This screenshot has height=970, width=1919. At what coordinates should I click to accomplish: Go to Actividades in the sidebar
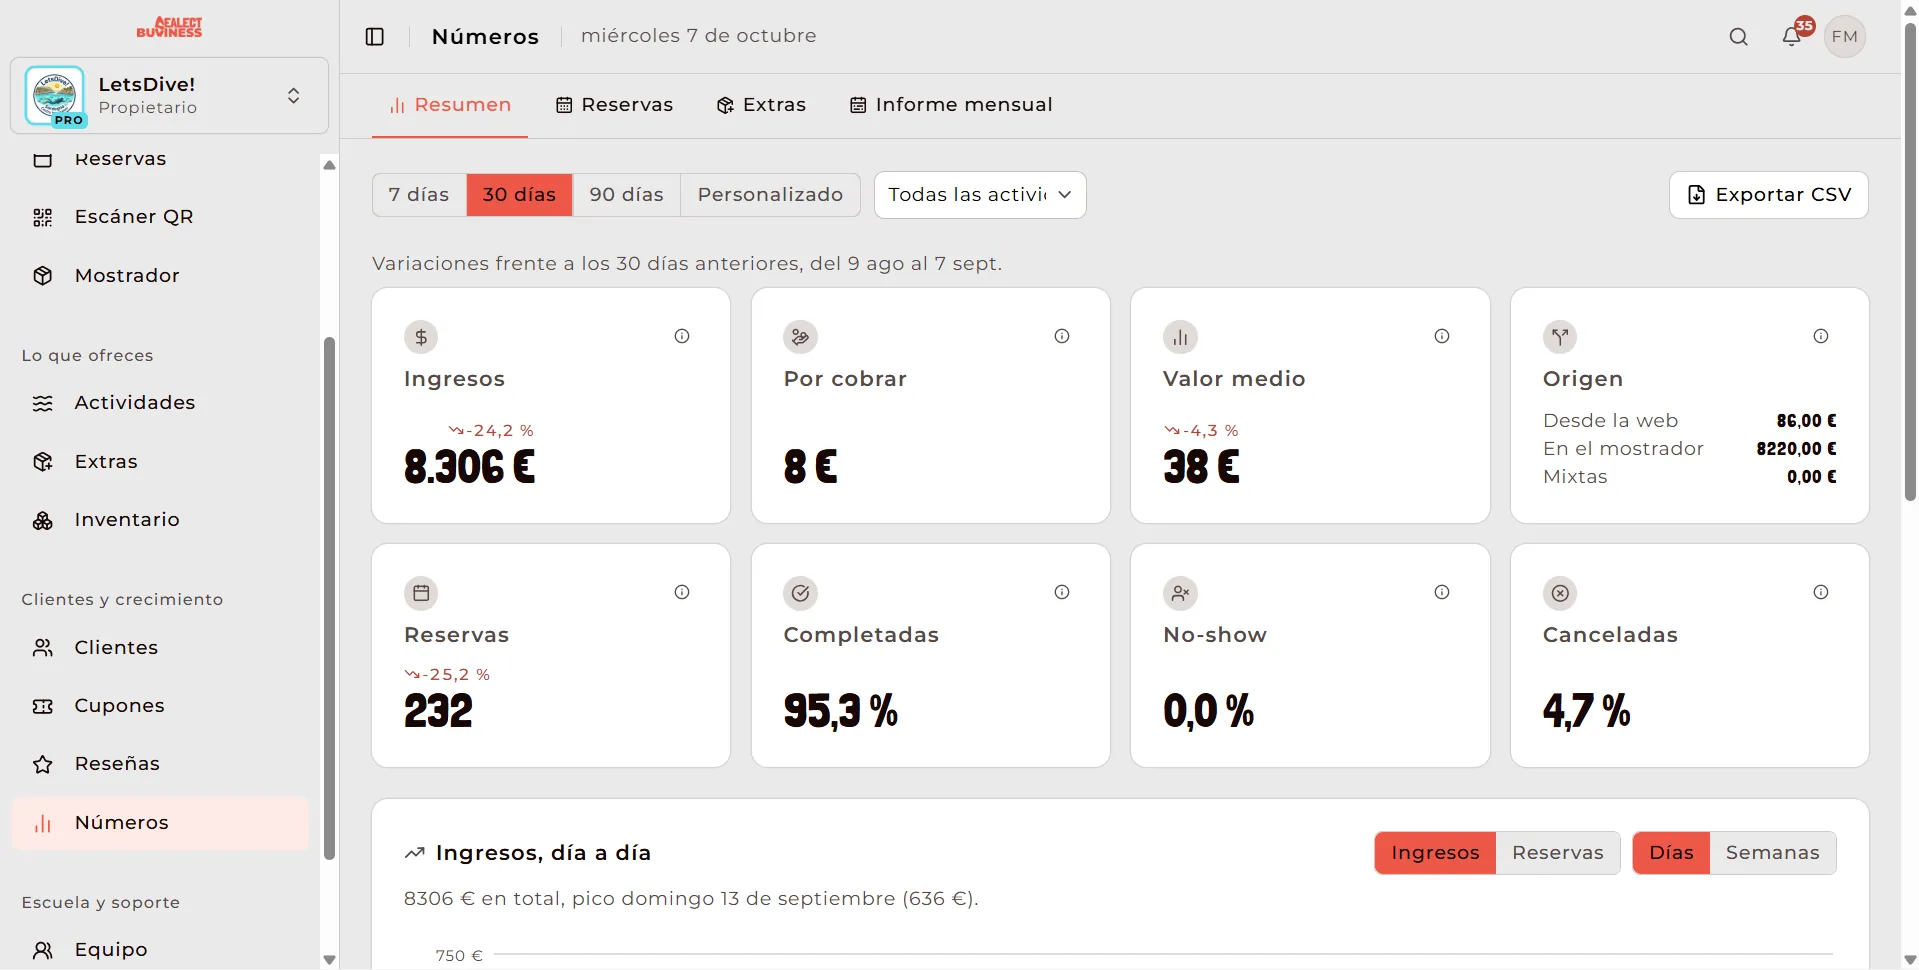160,403
